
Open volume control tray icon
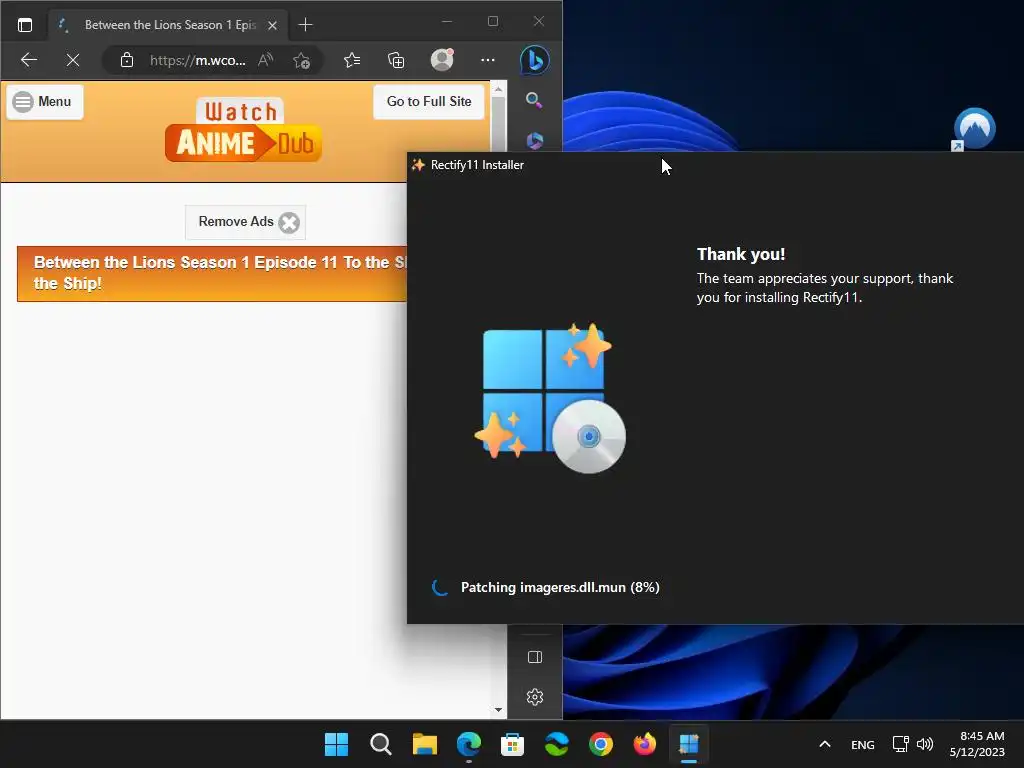pos(925,744)
